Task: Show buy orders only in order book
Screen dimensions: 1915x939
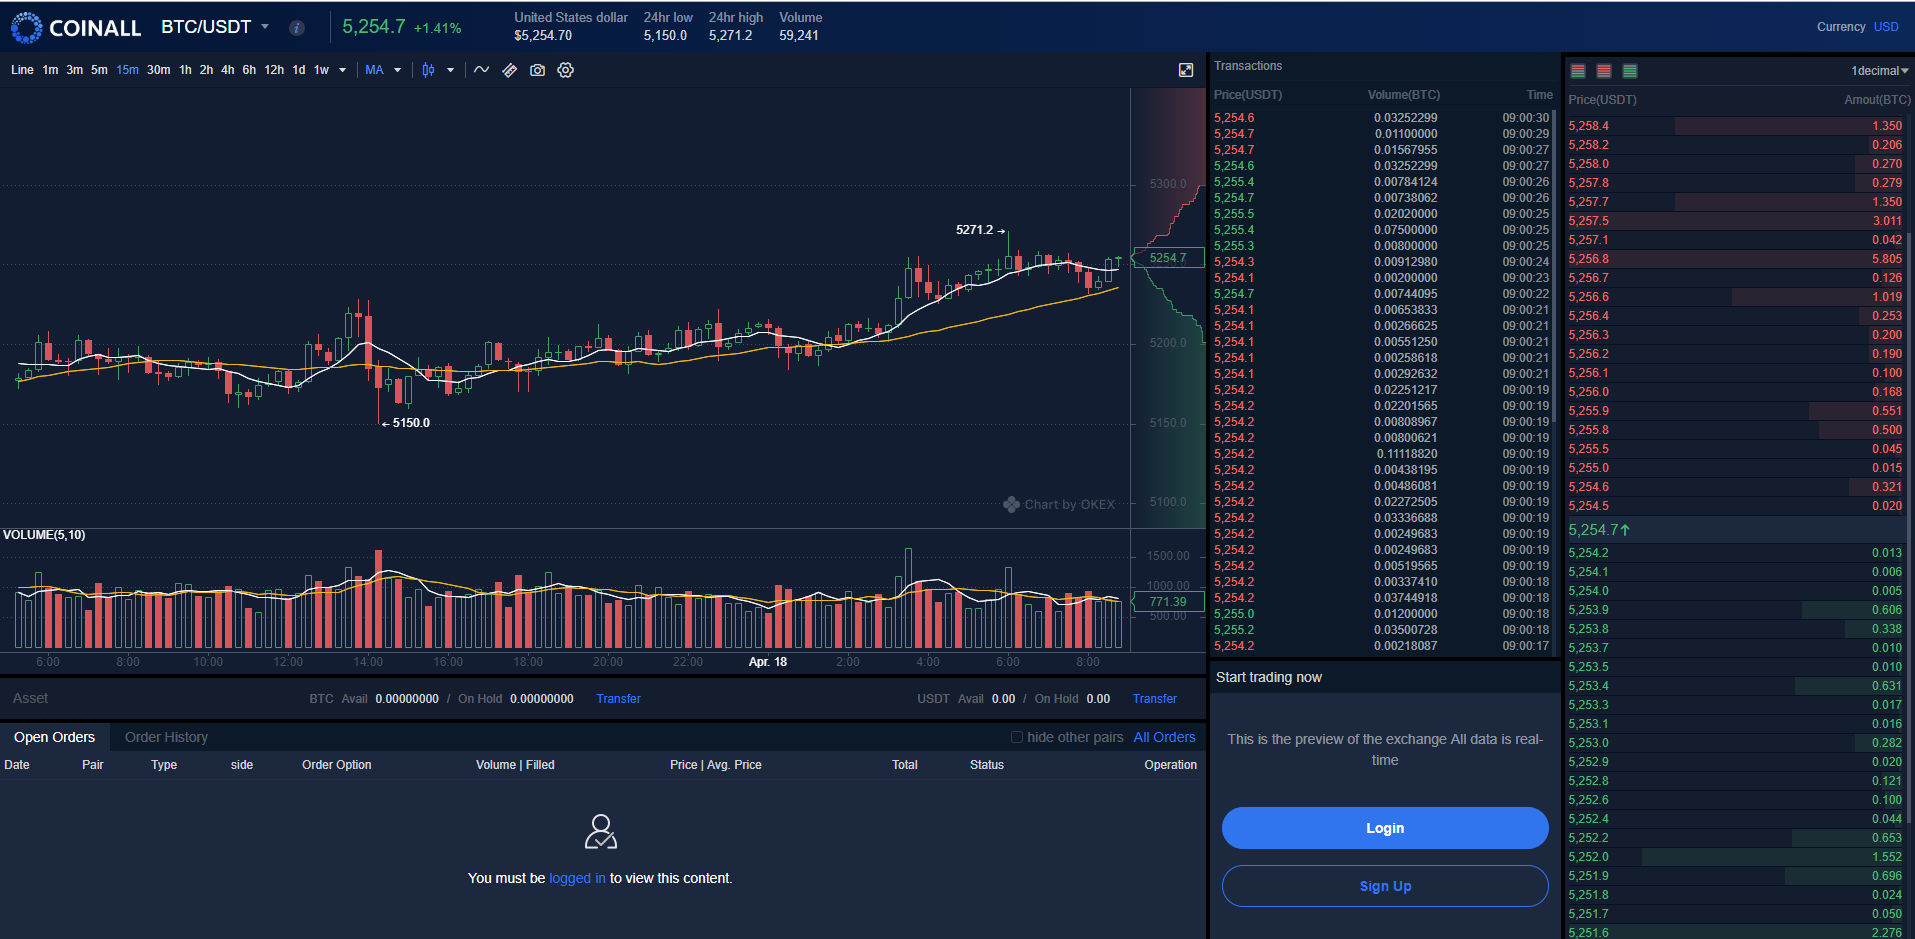Action: pos(1630,71)
